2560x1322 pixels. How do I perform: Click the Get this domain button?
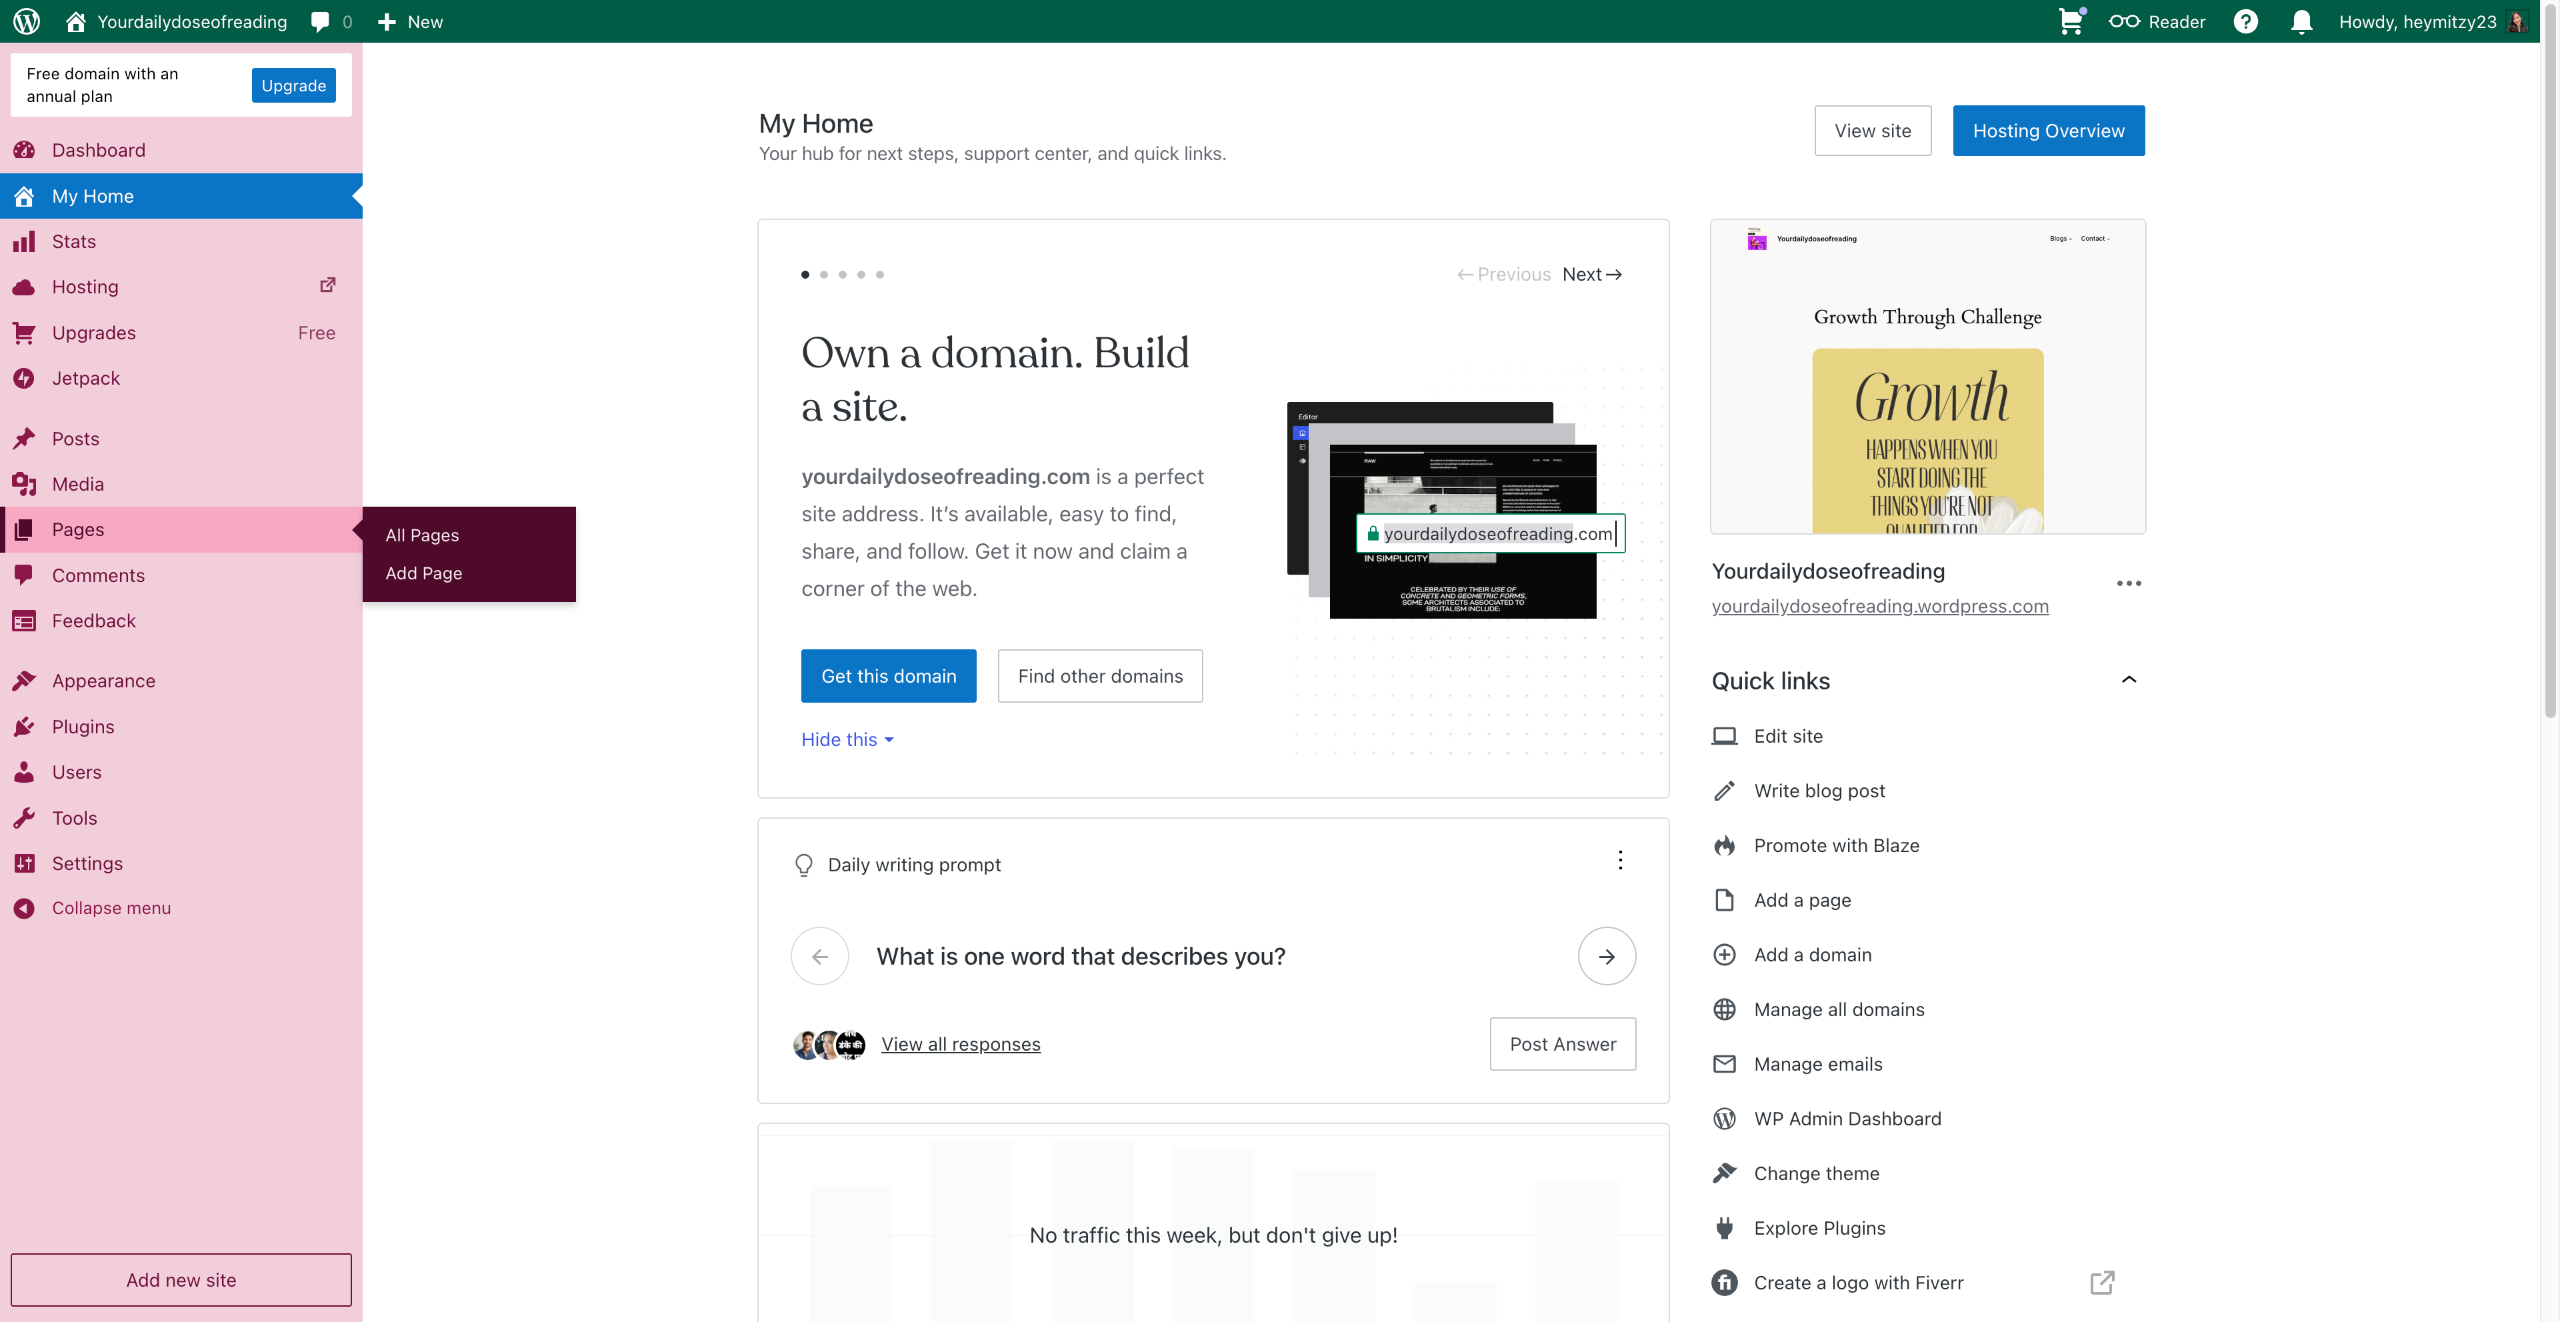click(x=888, y=676)
